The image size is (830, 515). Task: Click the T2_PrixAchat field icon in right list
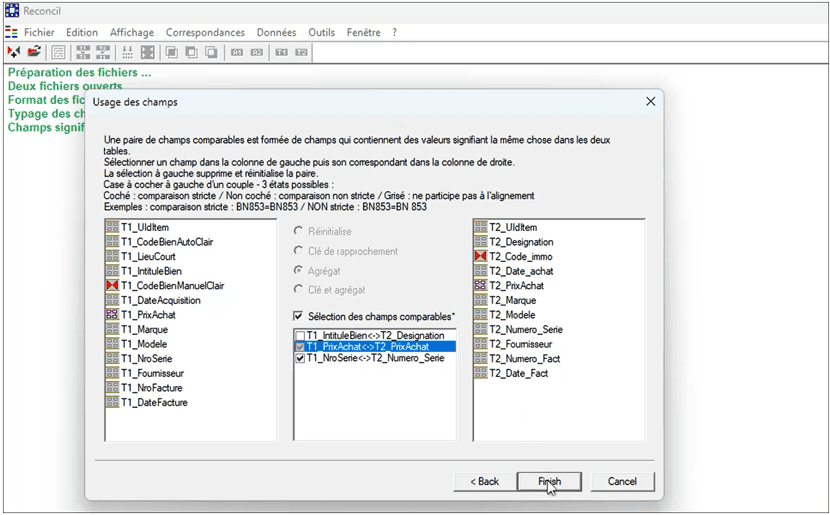(x=481, y=286)
